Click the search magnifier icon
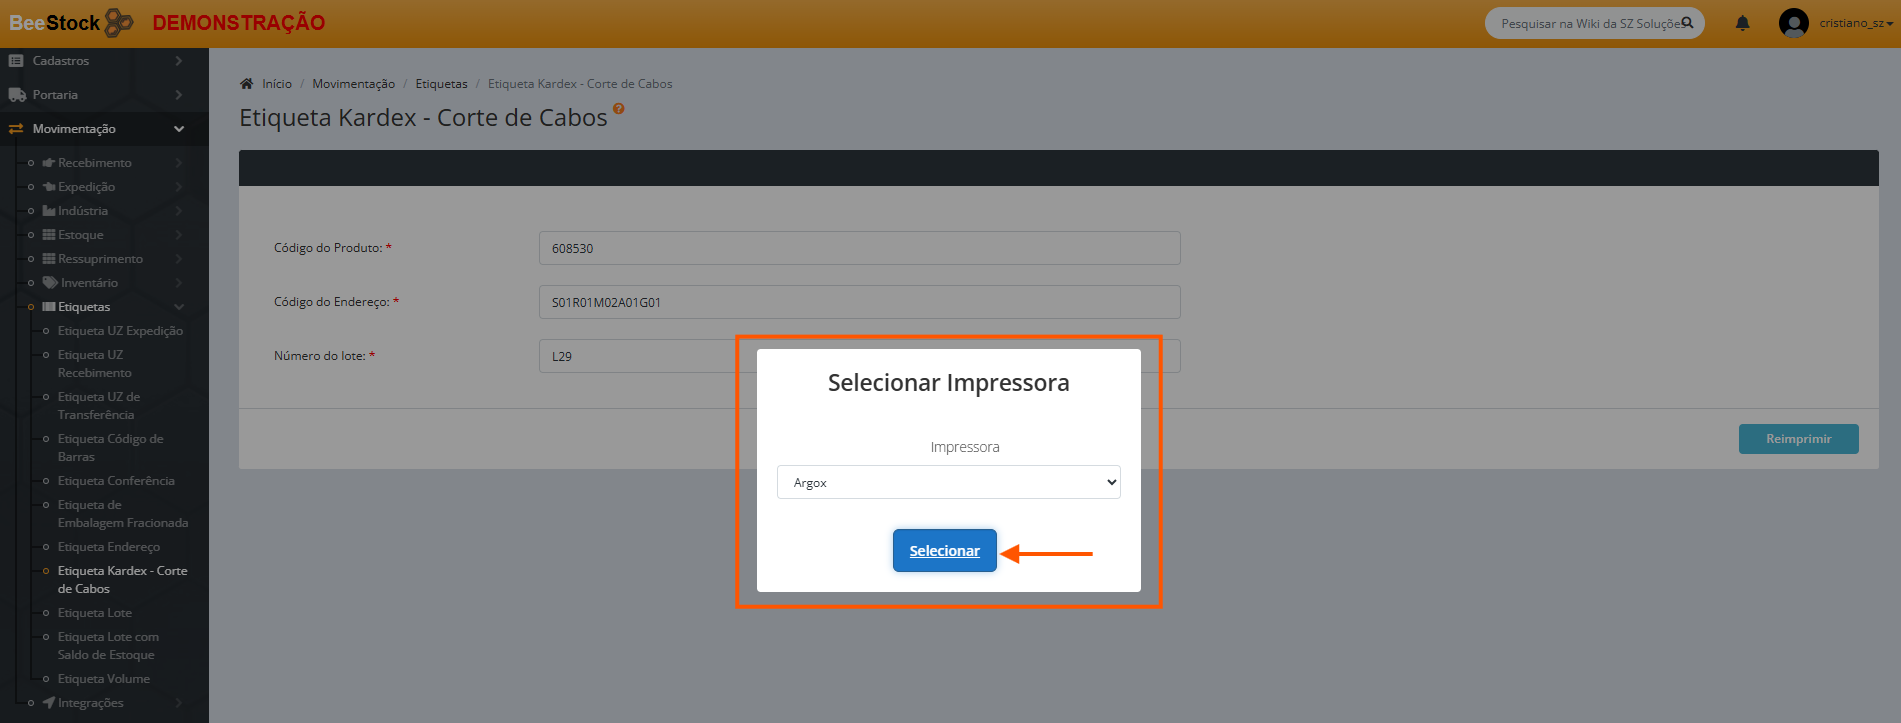Image resolution: width=1901 pixels, height=723 pixels. 1687,23
